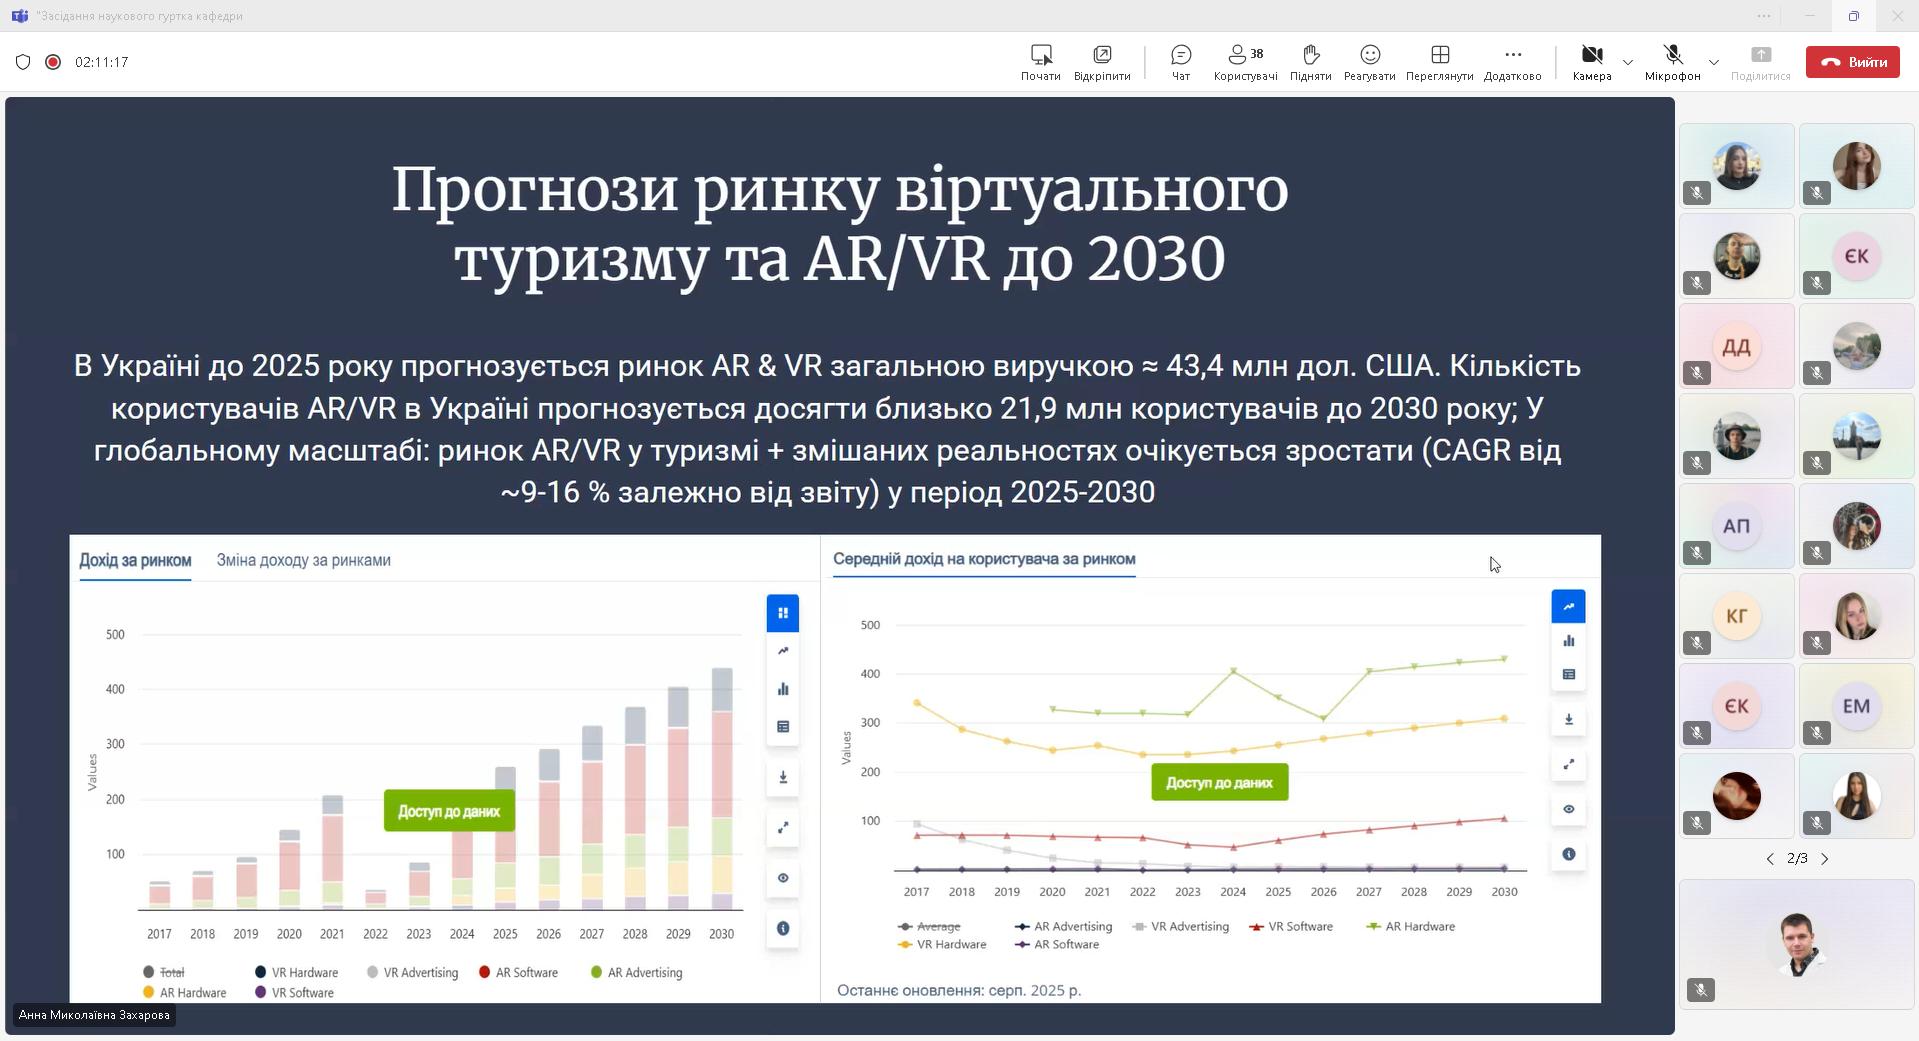The image size is (1919, 1041).
Task: Open the Реагувати reactions menu
Action: [x=1369, y=62]
